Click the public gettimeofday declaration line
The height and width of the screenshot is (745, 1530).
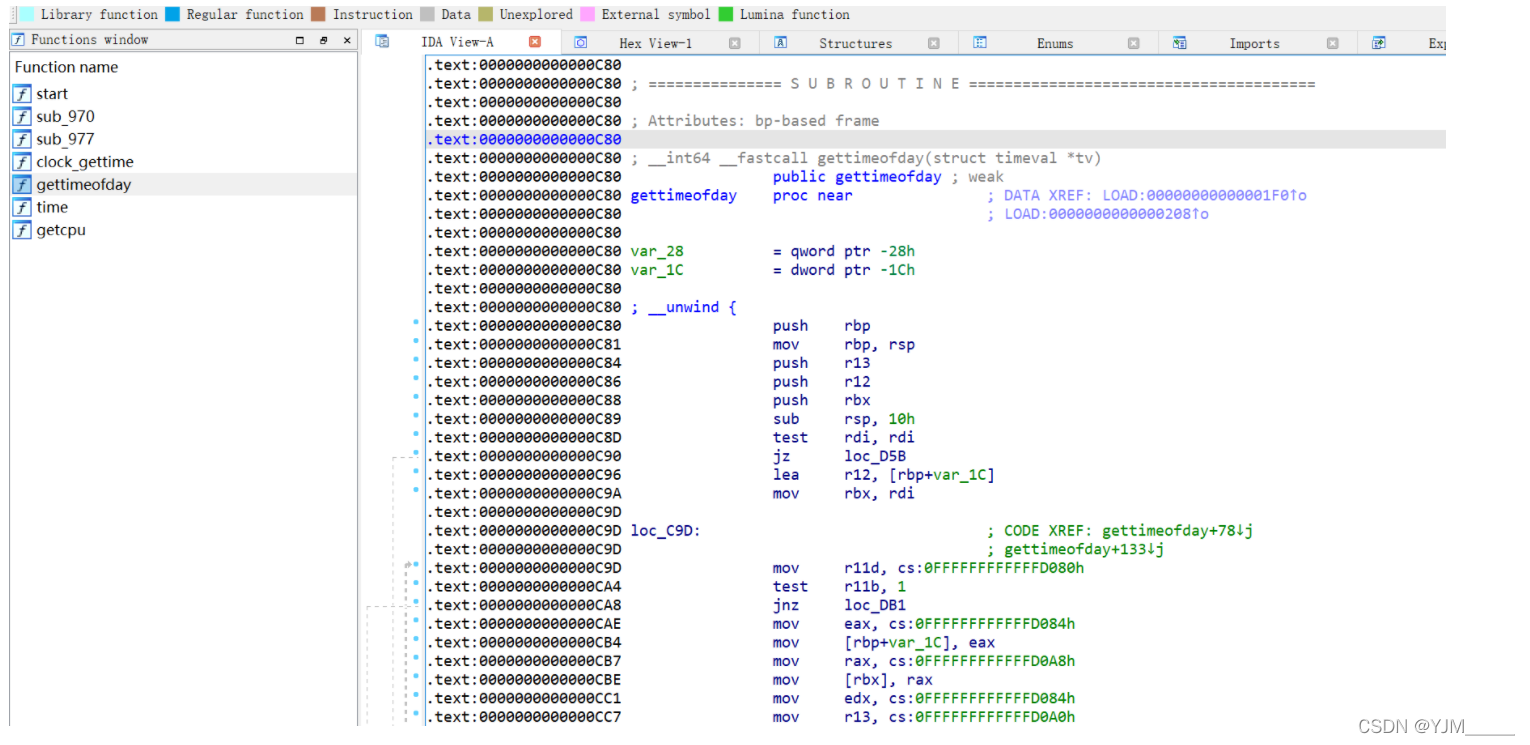click(857, 177)
